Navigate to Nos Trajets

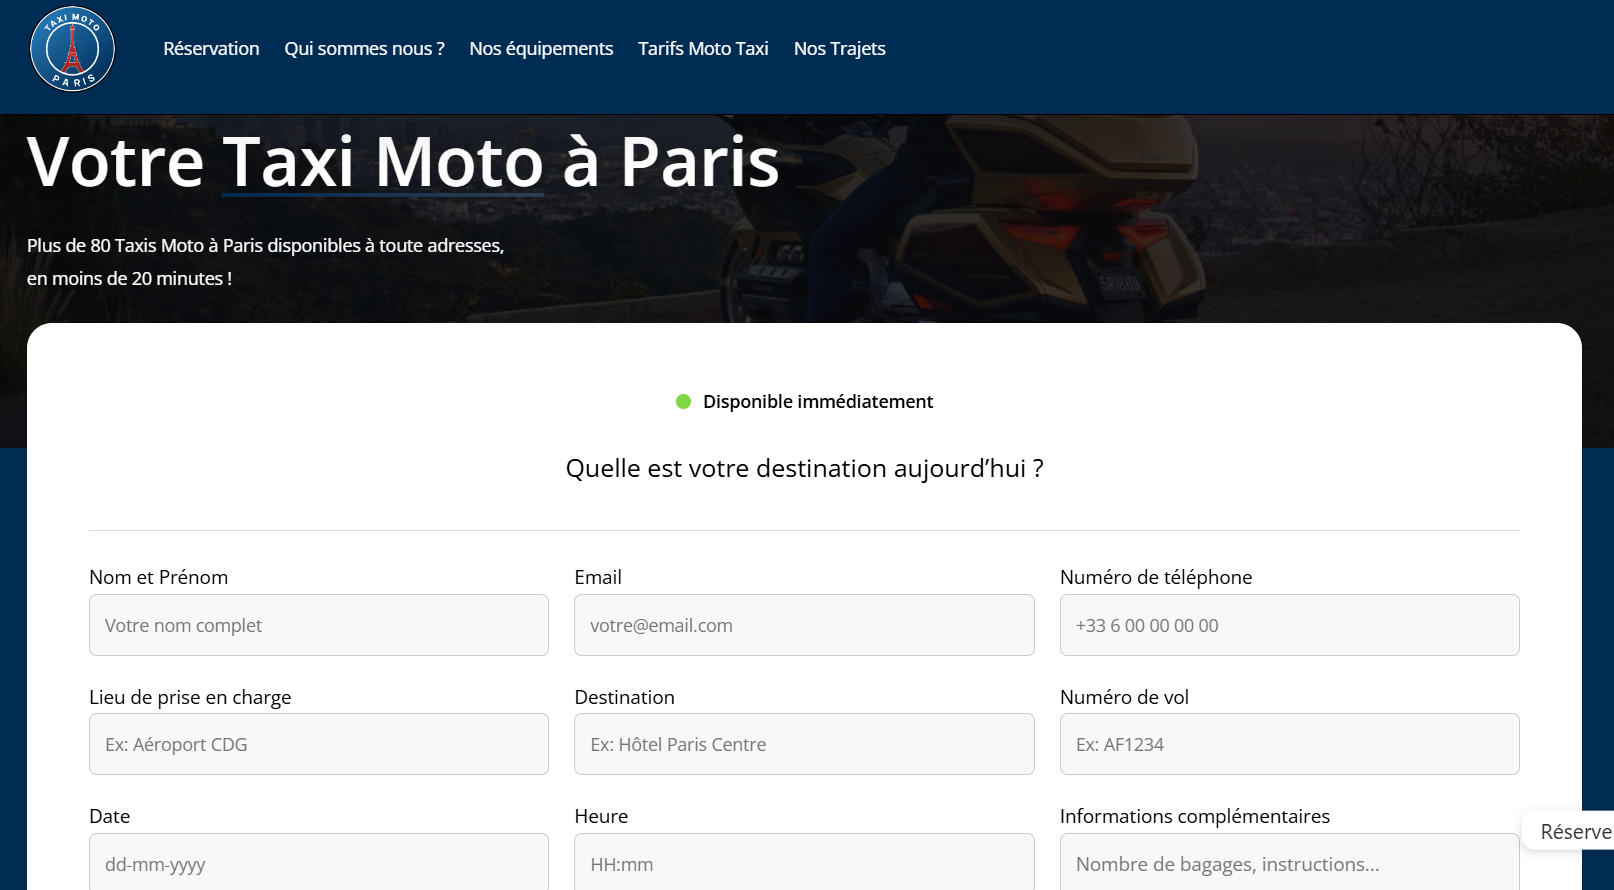(x=839, y=49)
